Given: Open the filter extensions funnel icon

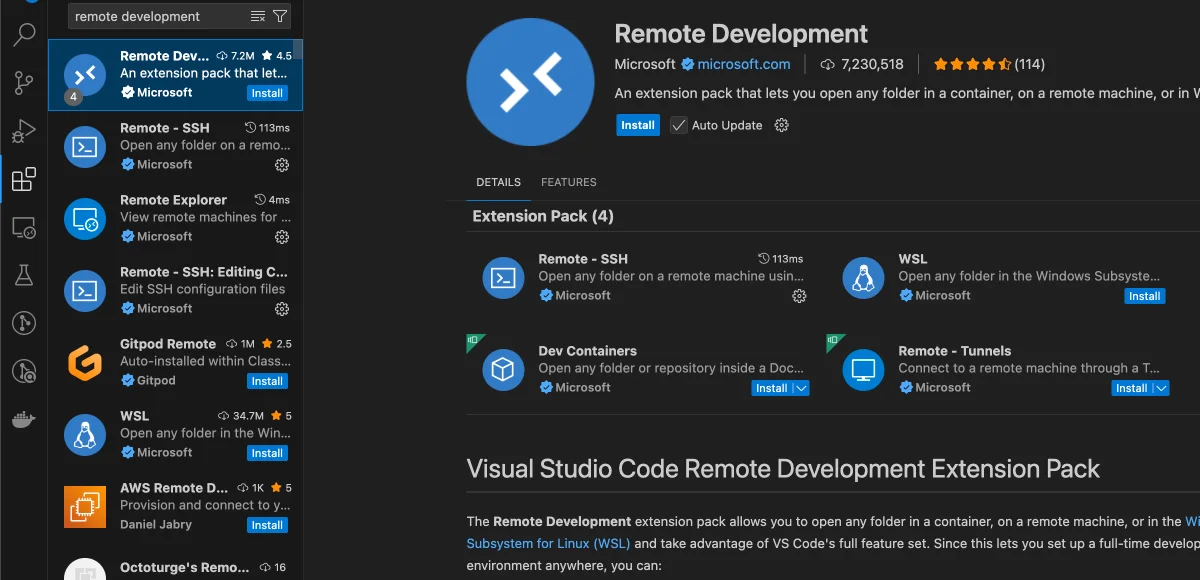Looking at the screenshot, I should coord(280,16).
